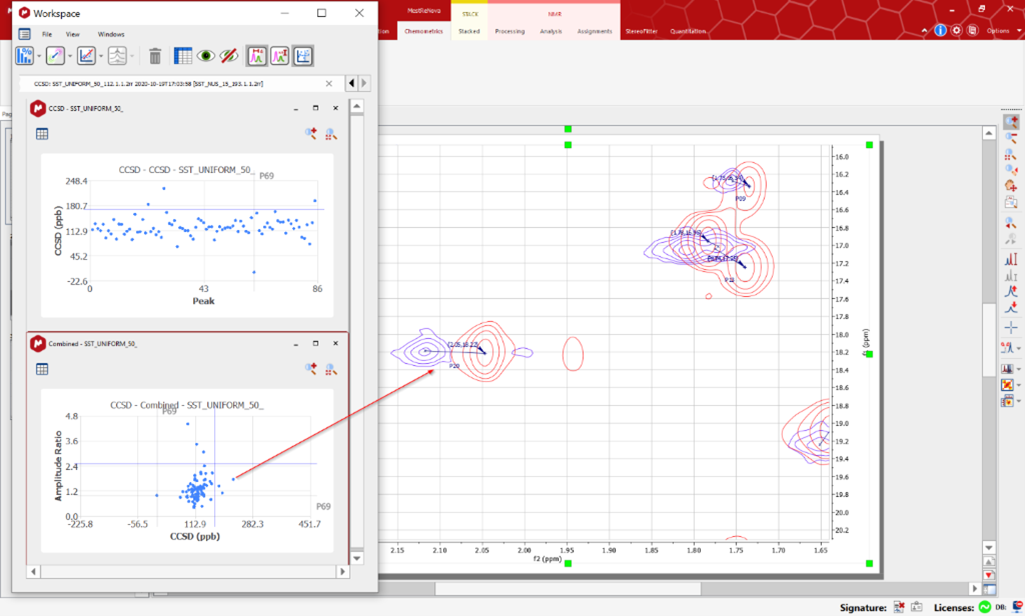Toggle the first peak display mode button
The height and width of the screenshot is (616, 1025).
click(256, 57)
